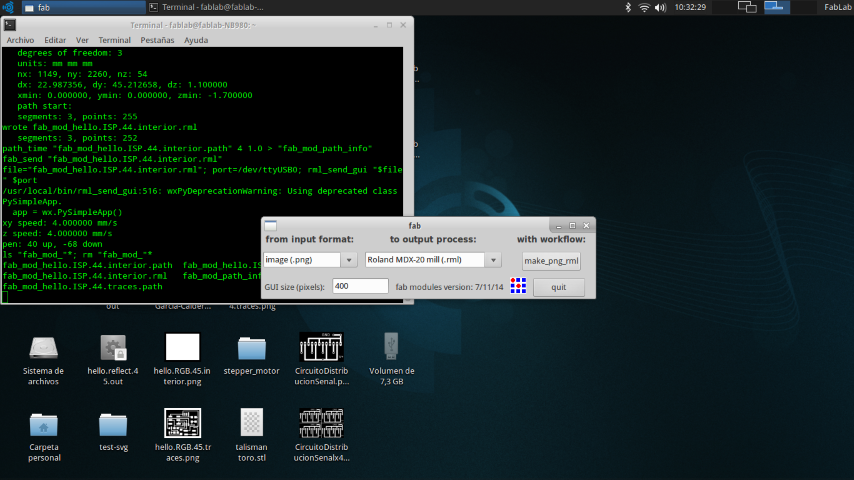Open the Xfce applications menu icon
The image size is (854, 480).
click(x=8, y=7)
